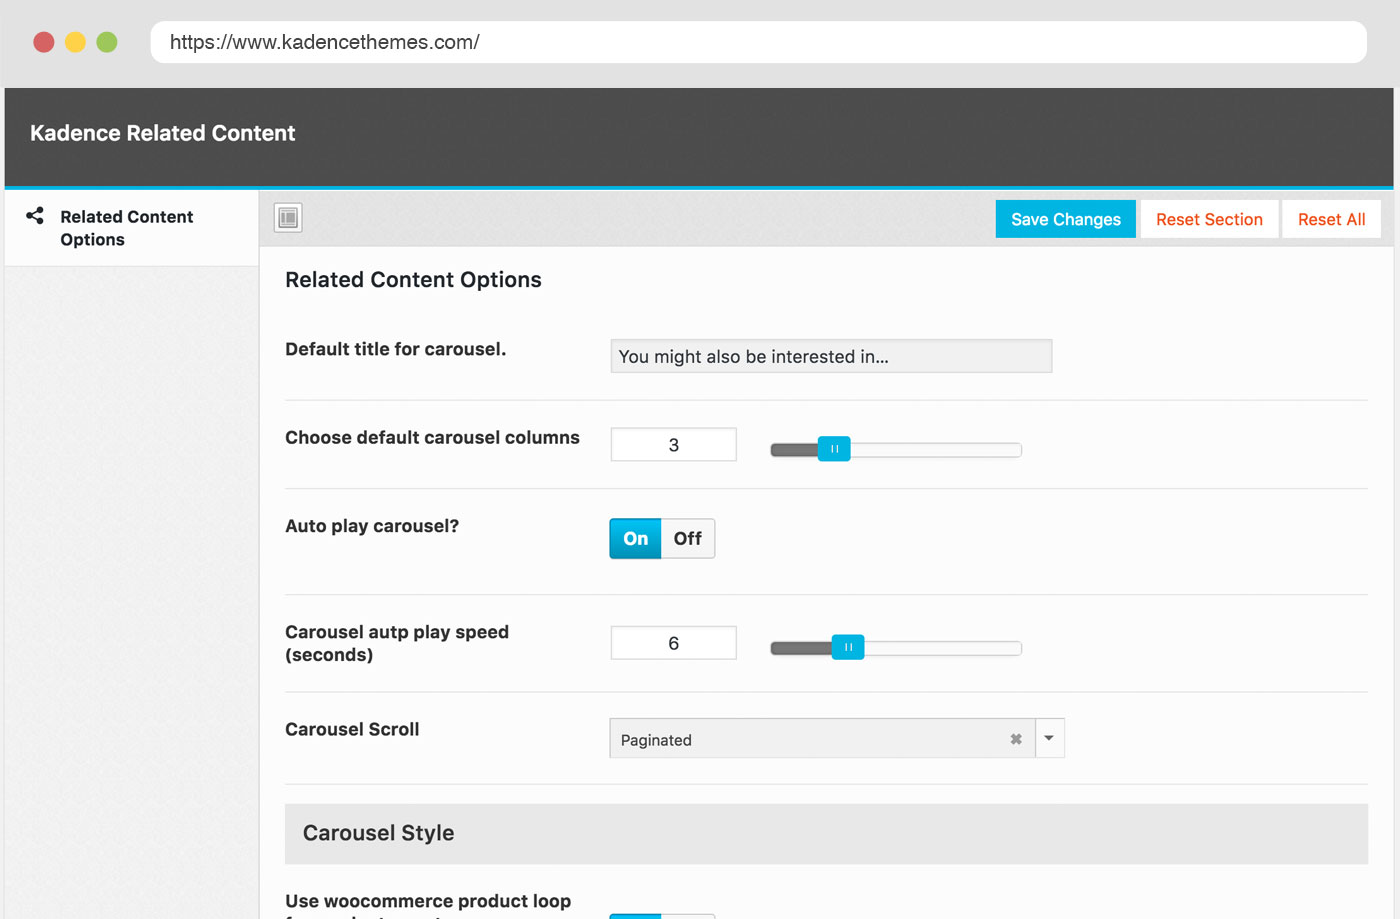
Task: Click the yellow minimize window dot
Action: 75,42
